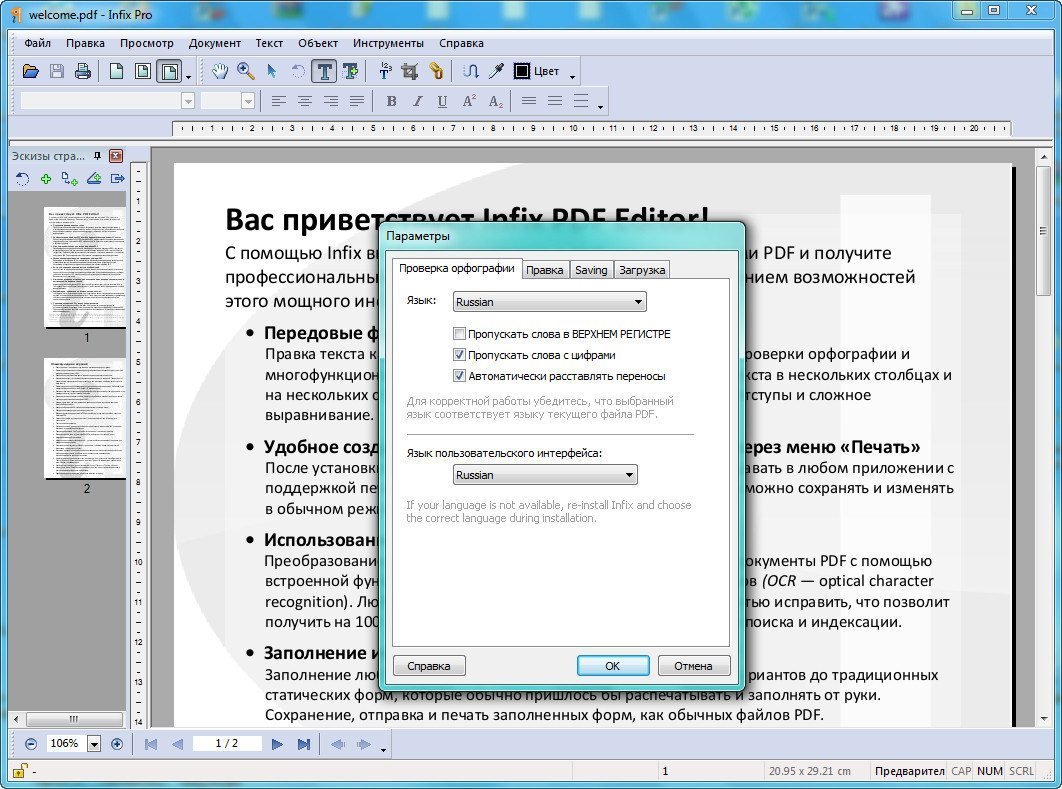Click the Отмена button
The height and width of the screenshot is (789, 1062).
[694, 666]
